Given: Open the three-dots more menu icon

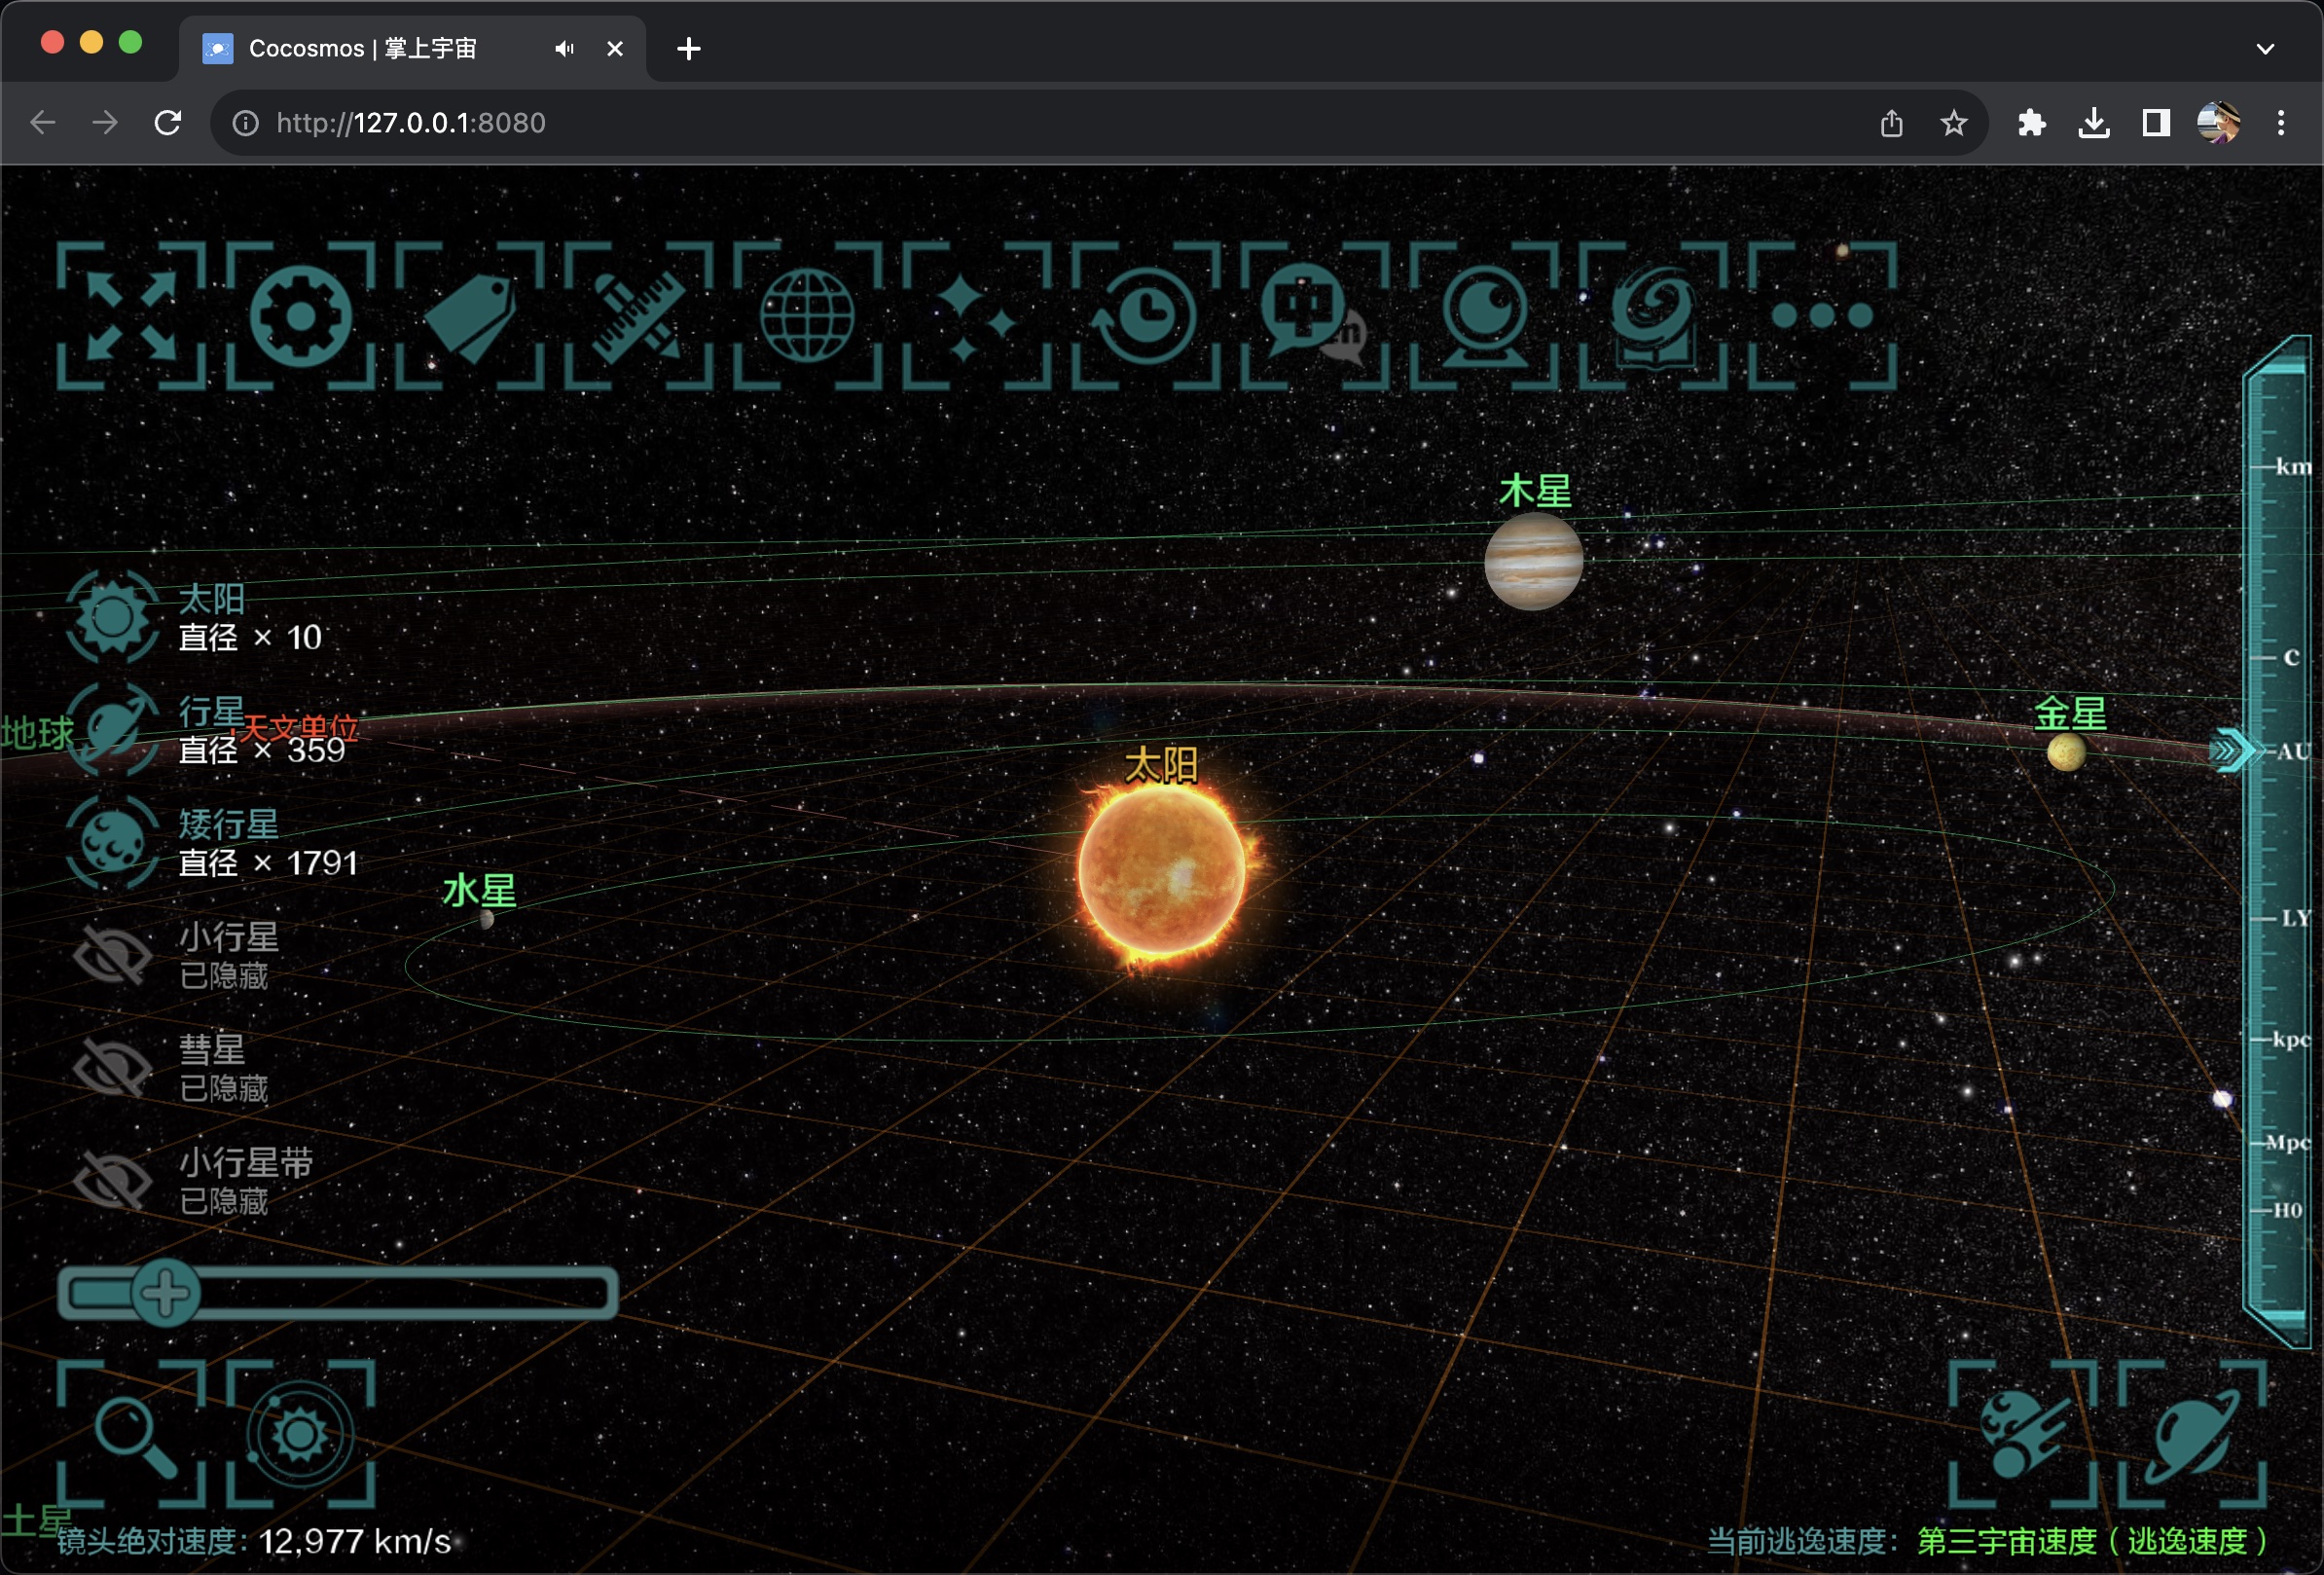Looking at the screenshot, I should click(1821, 315).
